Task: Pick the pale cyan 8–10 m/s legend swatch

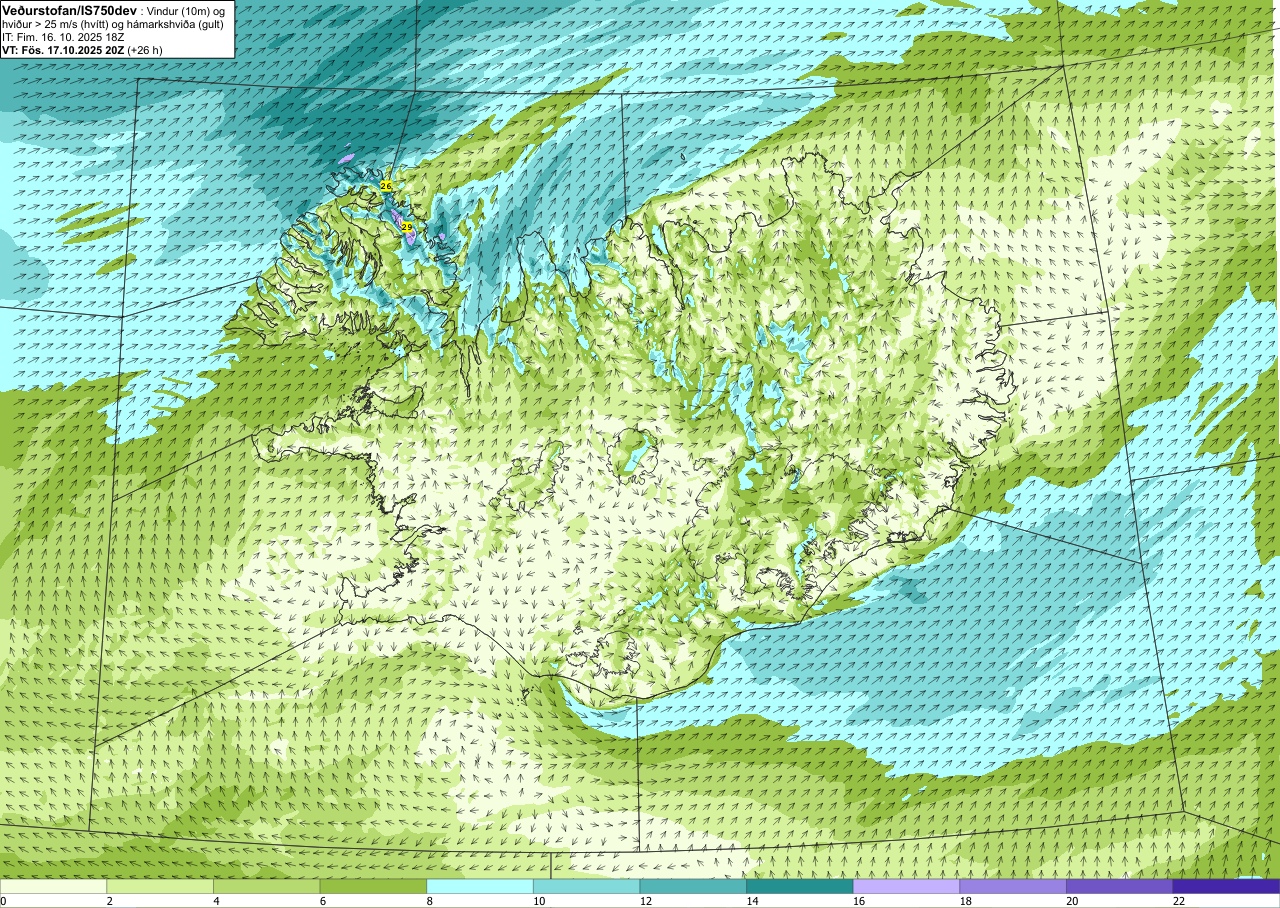Action: (x=480, y=886)
